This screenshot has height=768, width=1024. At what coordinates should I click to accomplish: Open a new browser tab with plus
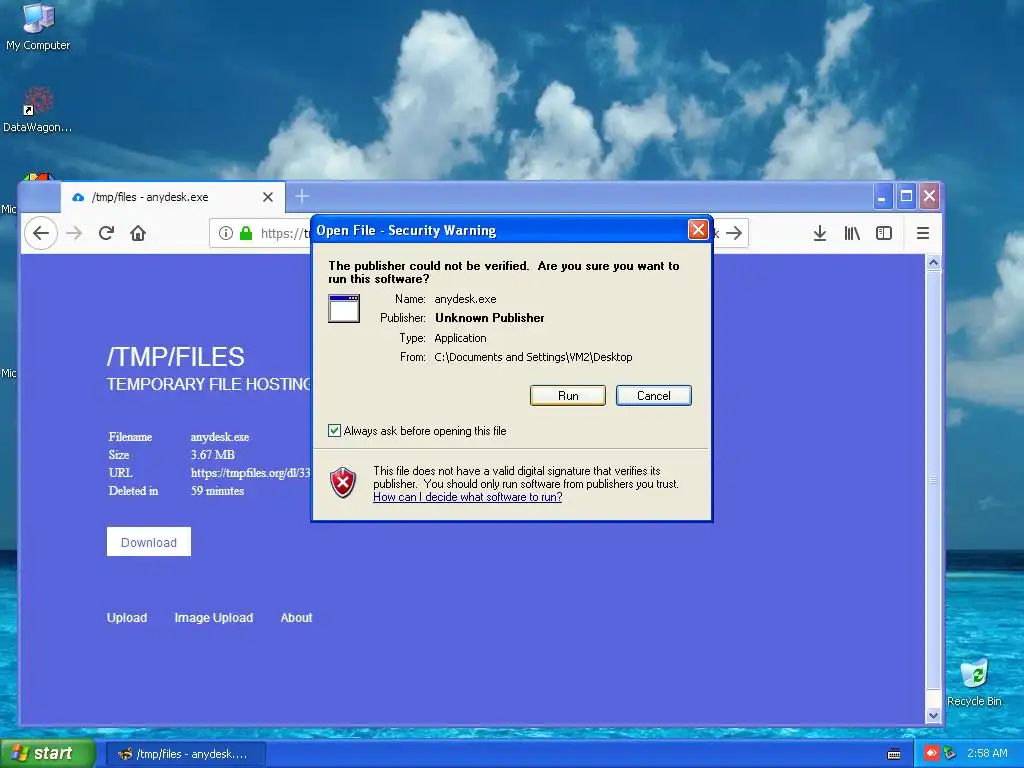[x=302, y=196]
